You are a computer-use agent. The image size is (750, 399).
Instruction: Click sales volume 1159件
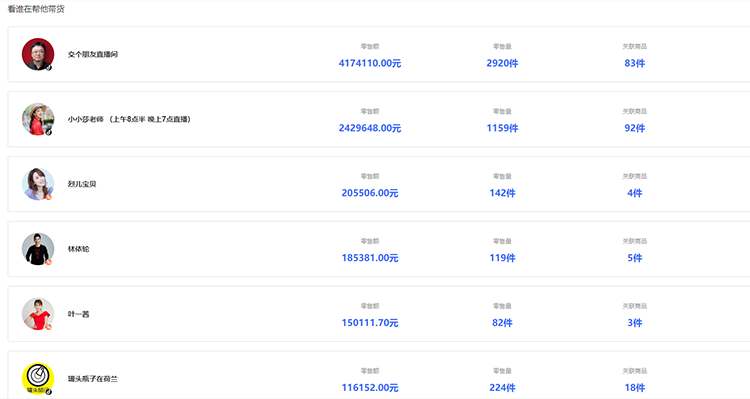coord(502,128)
